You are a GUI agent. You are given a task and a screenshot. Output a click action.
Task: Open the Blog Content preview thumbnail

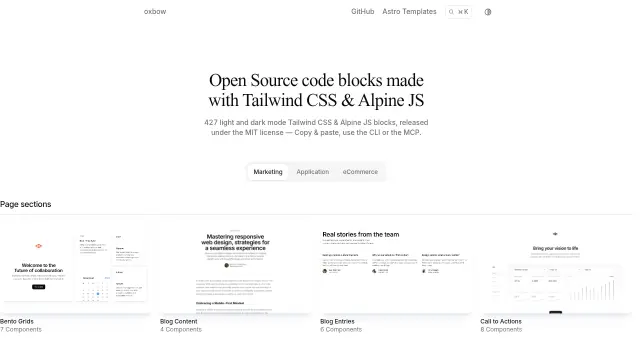pyautogui.click(x=235, y=268)
